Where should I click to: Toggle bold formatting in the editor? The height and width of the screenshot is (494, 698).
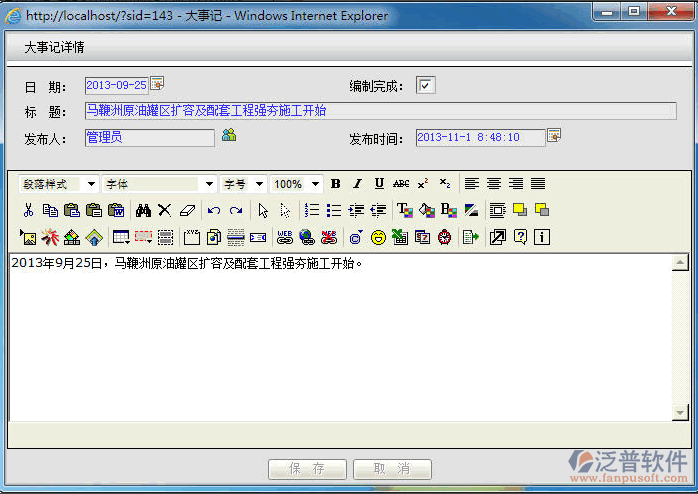336,184
